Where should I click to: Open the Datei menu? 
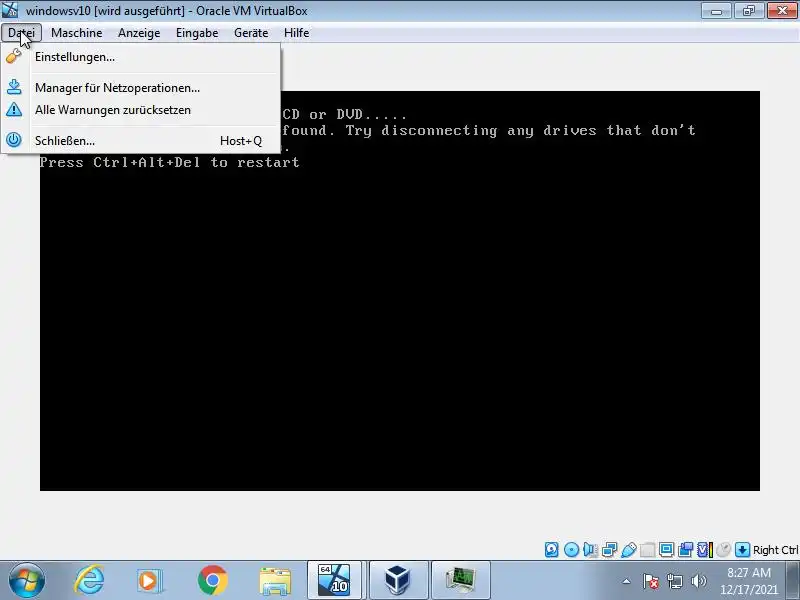(21, 33)
